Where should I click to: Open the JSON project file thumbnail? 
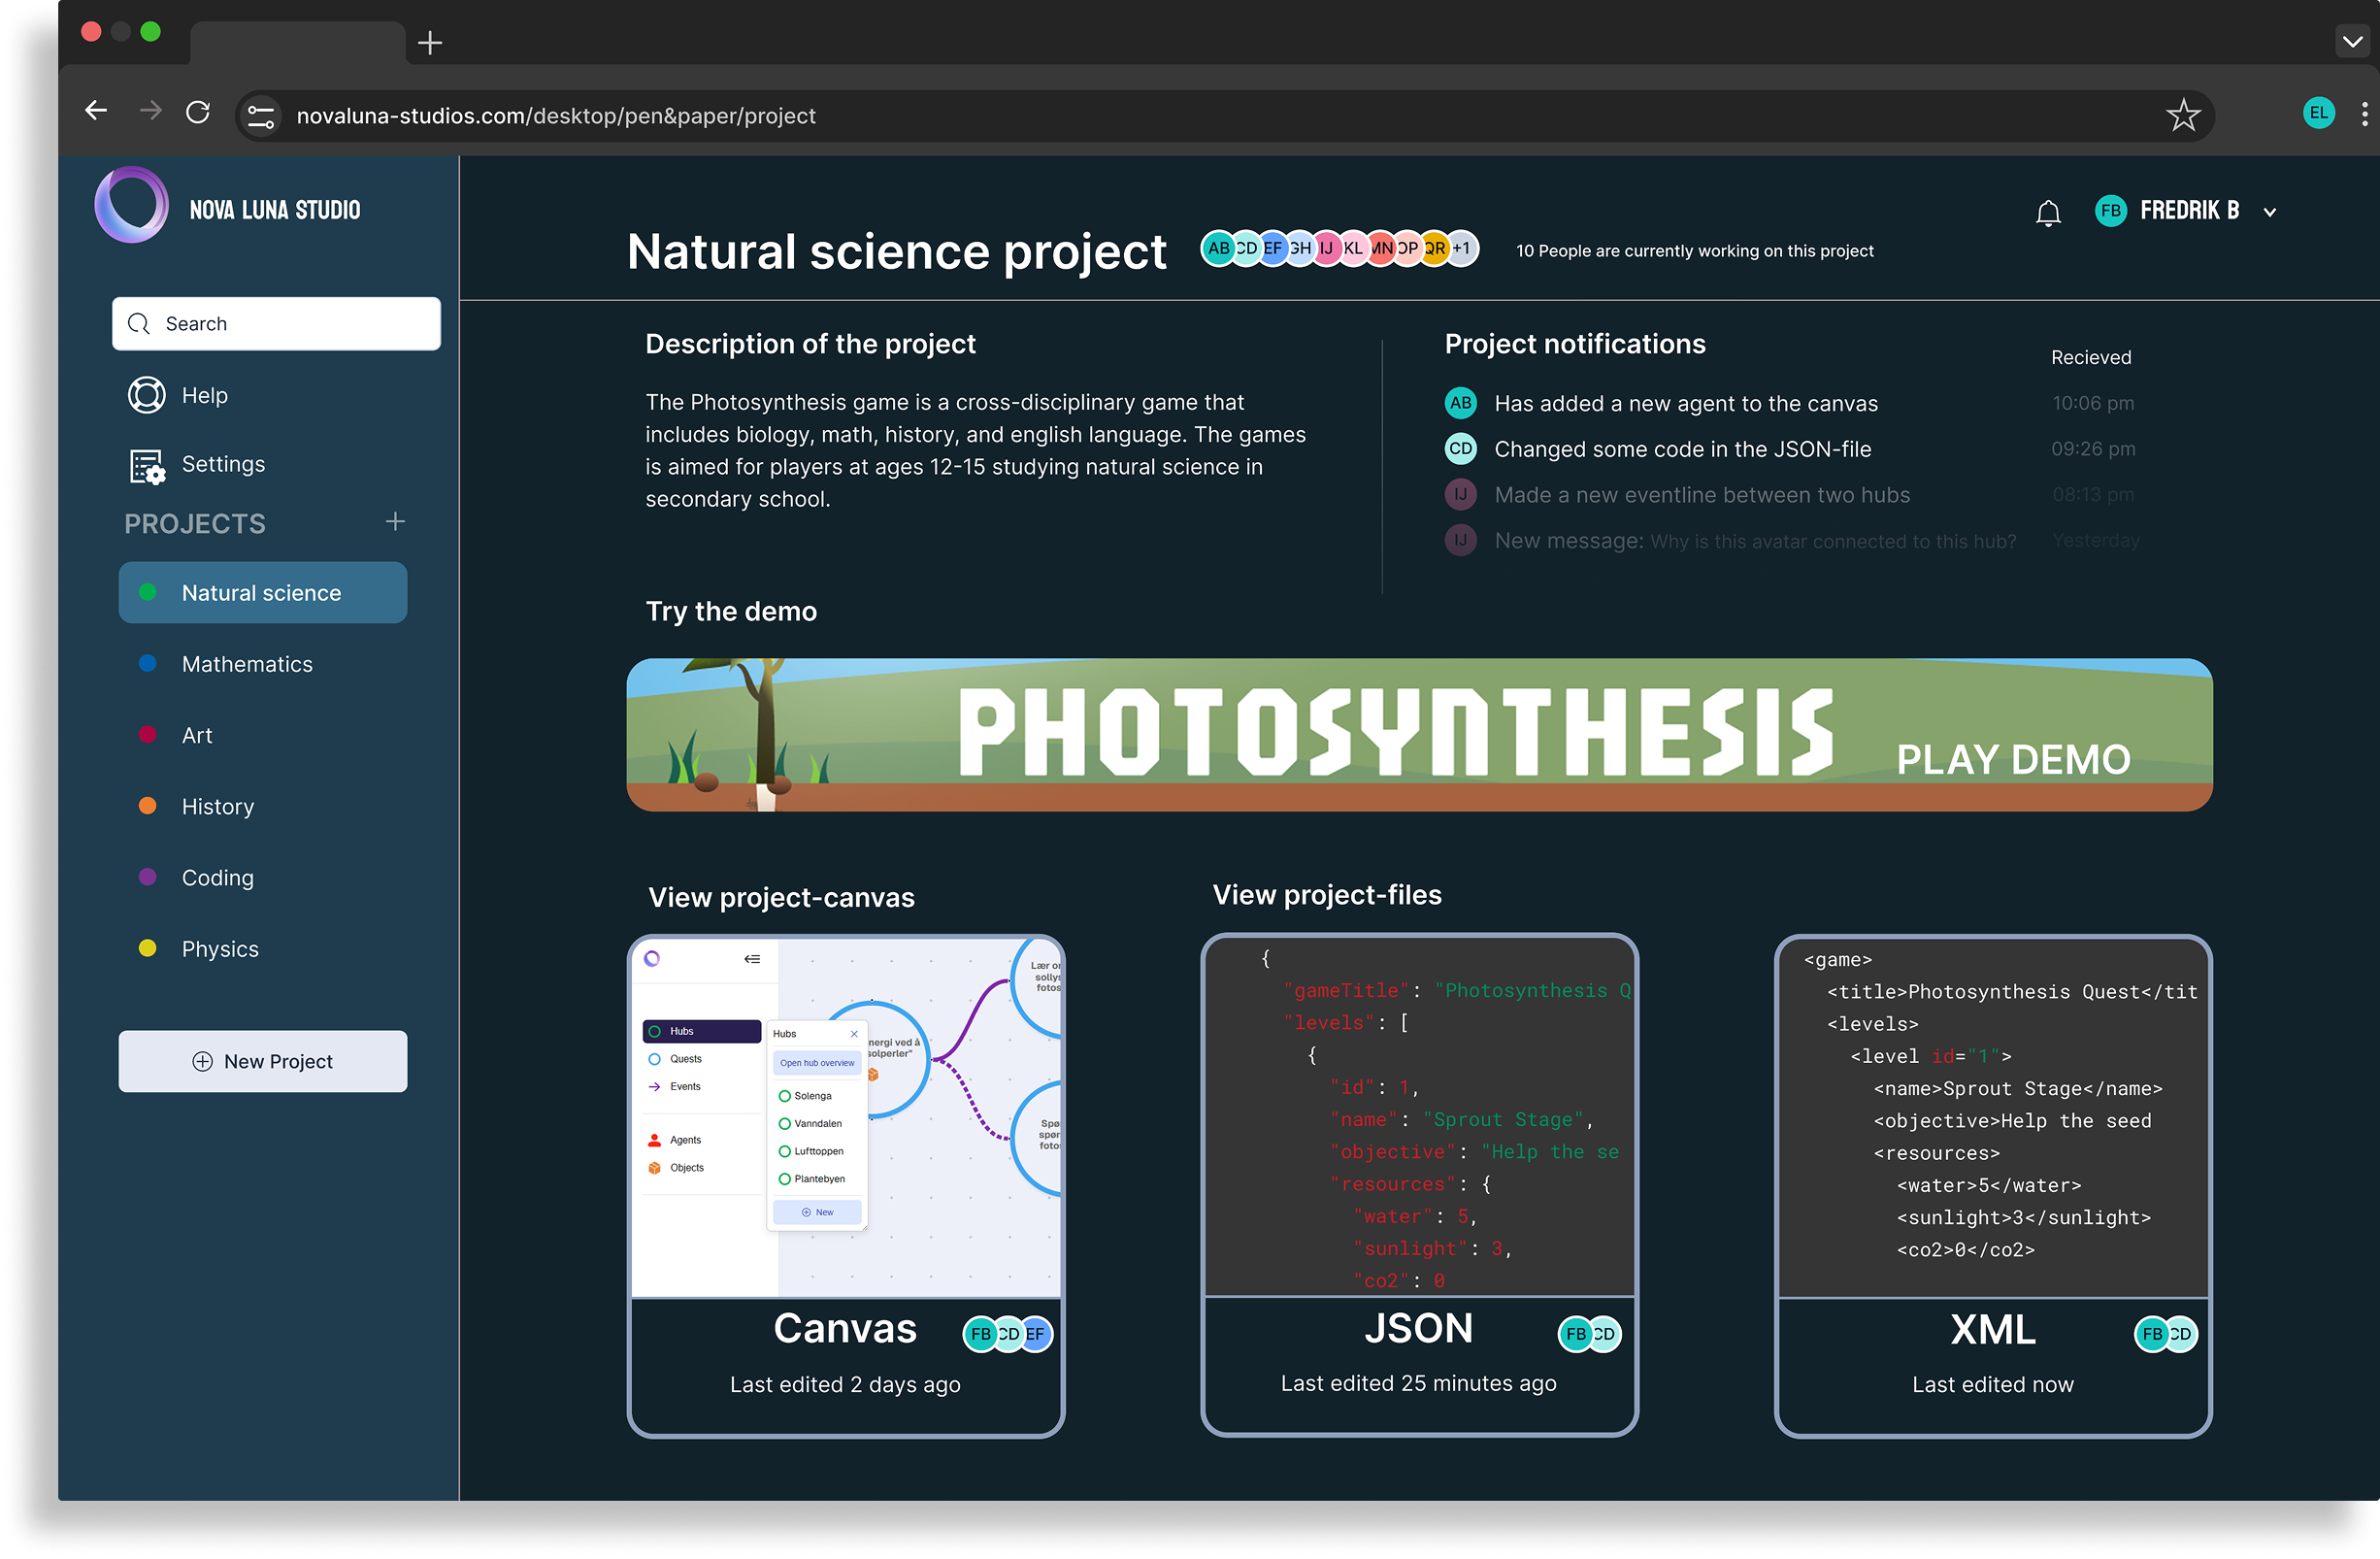1418,1116
